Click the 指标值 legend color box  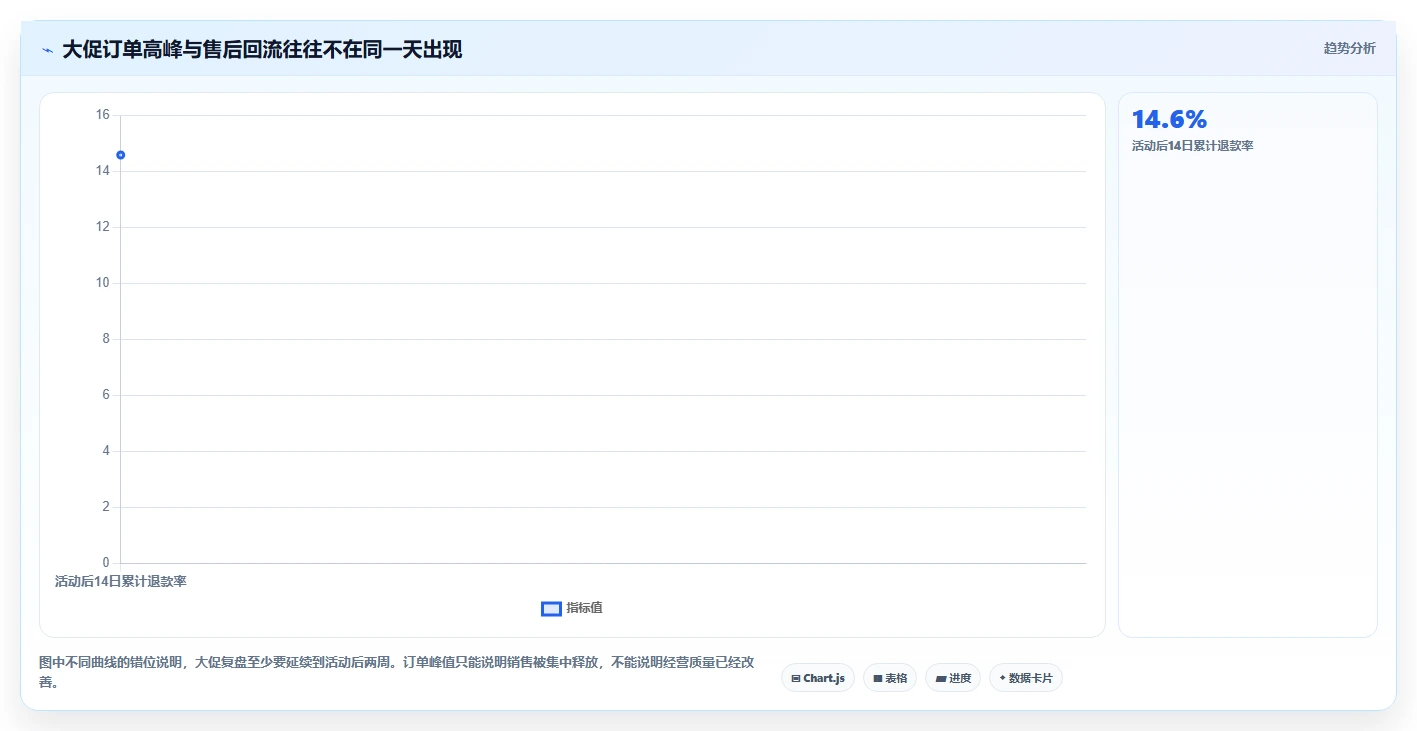tap(551, 608)
